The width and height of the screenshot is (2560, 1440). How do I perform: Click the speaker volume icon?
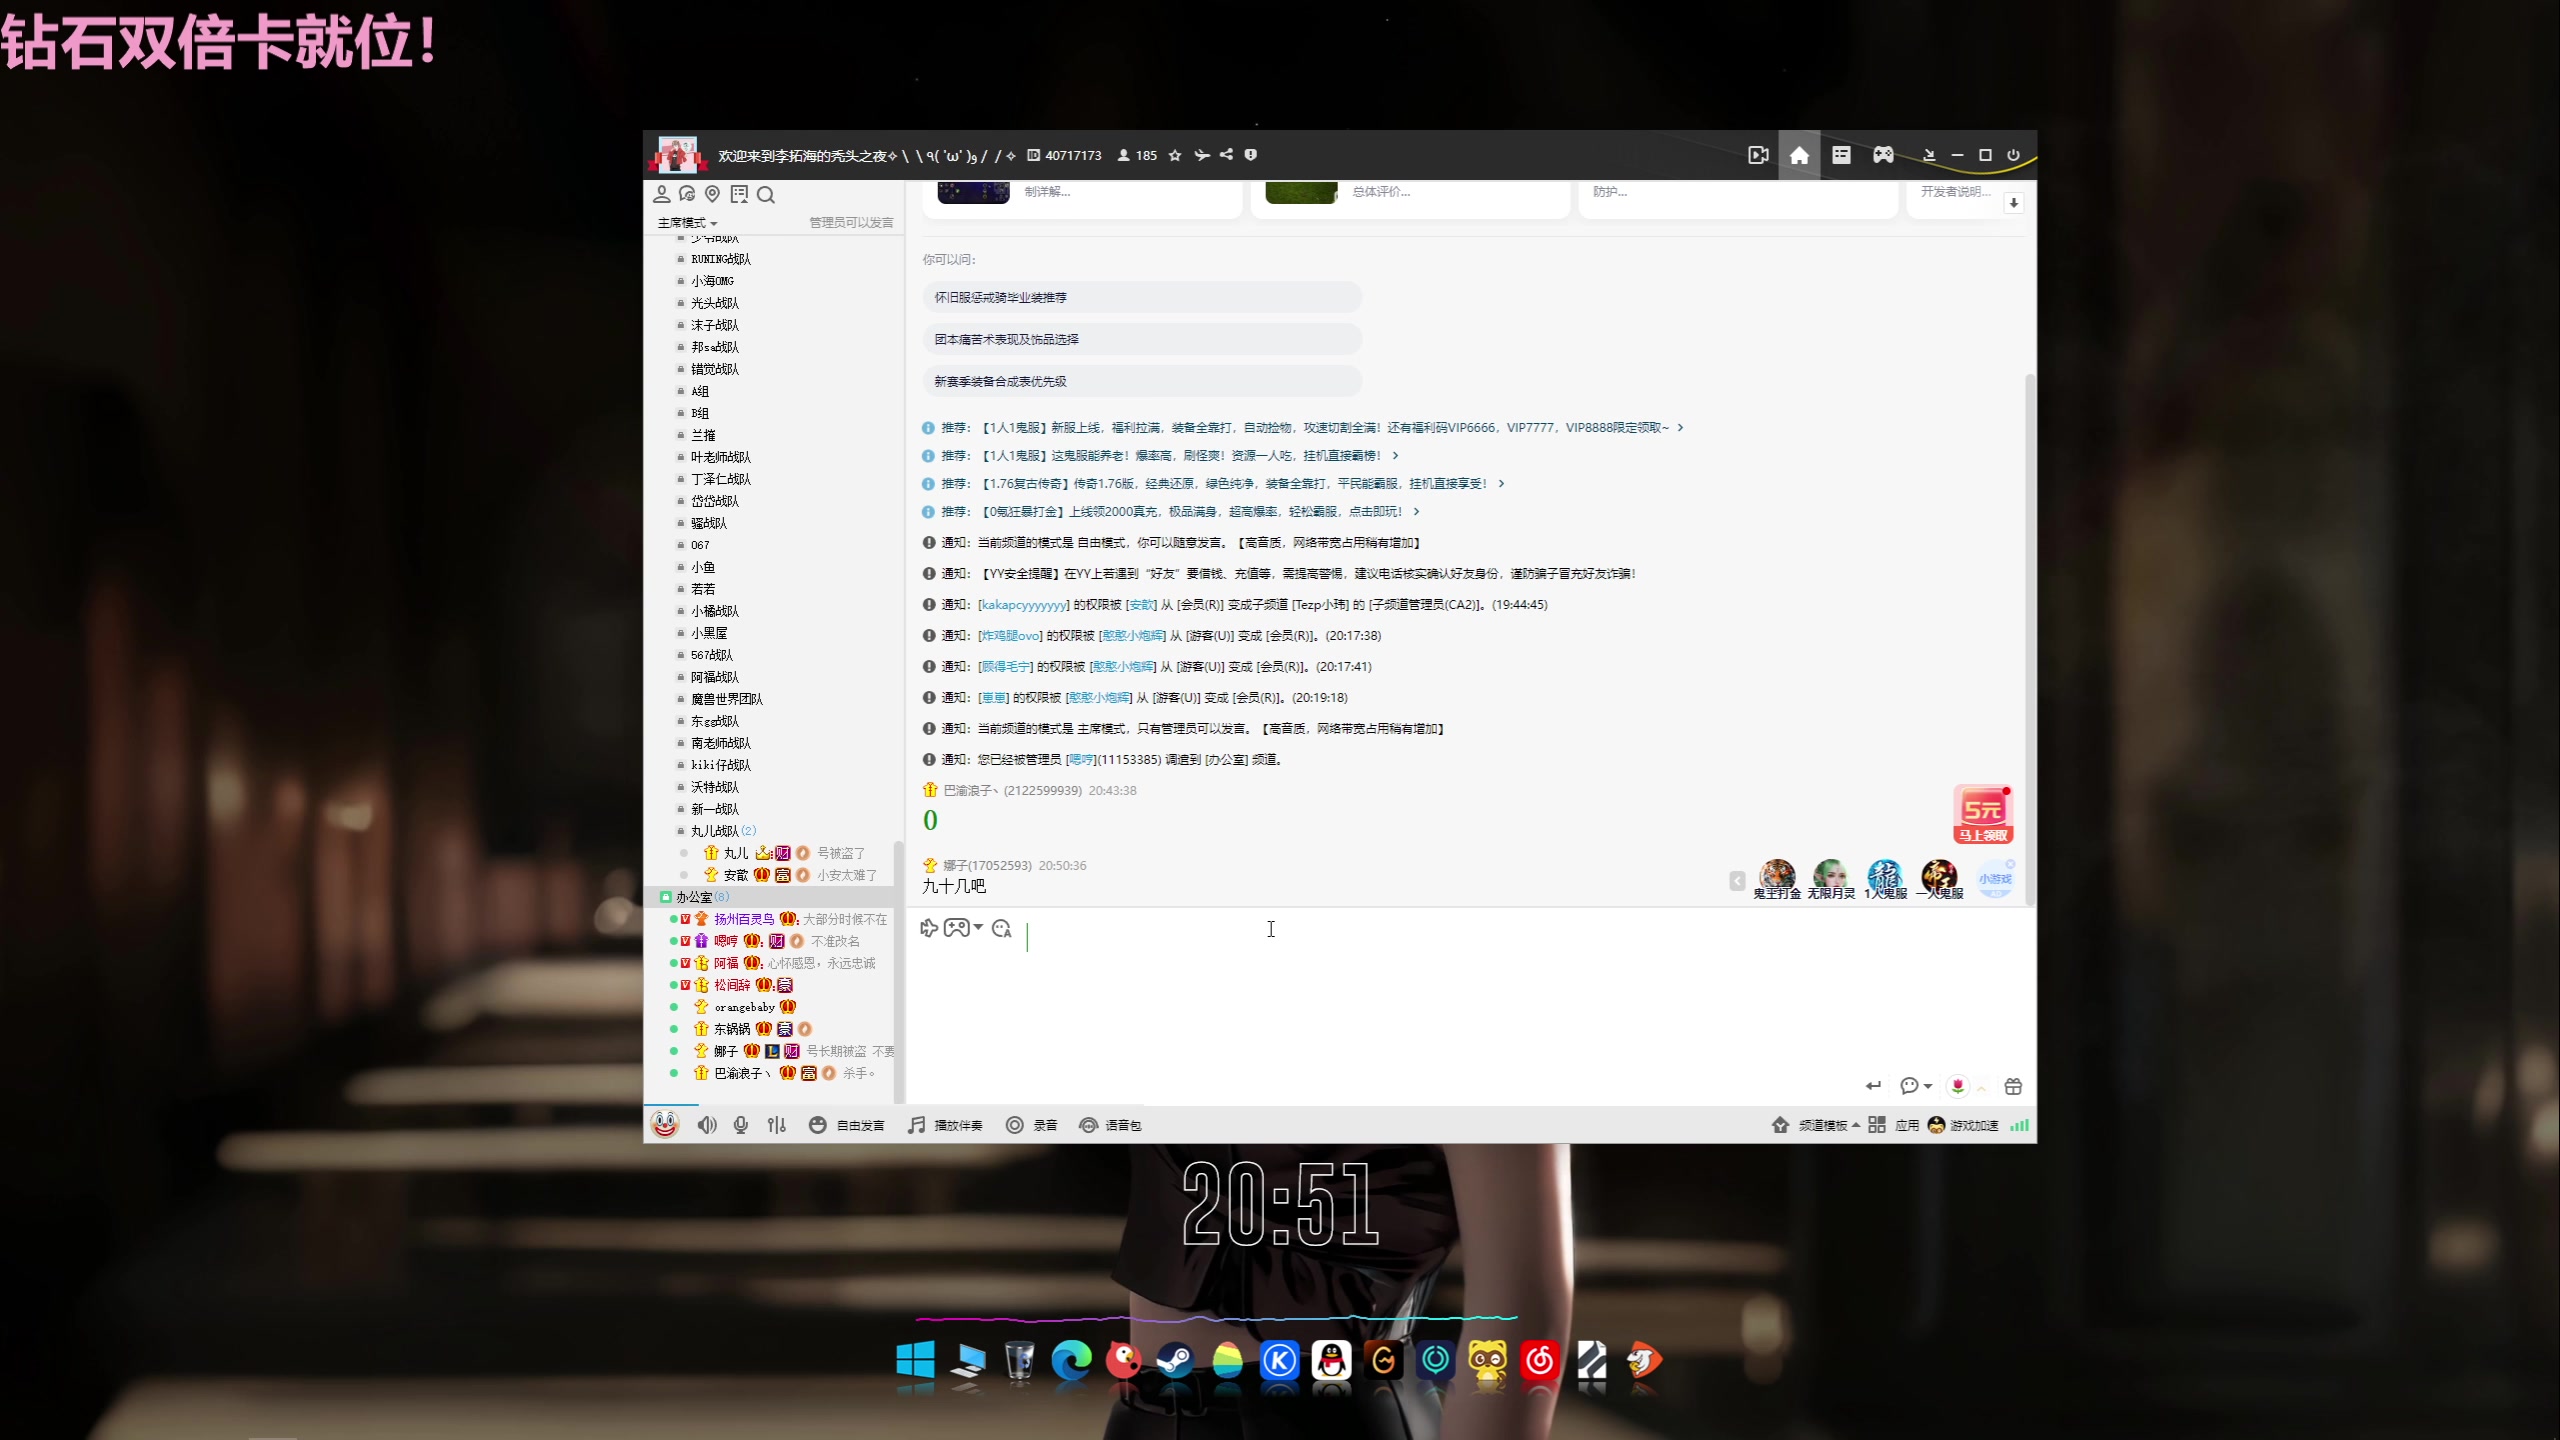click(707, 1125)
